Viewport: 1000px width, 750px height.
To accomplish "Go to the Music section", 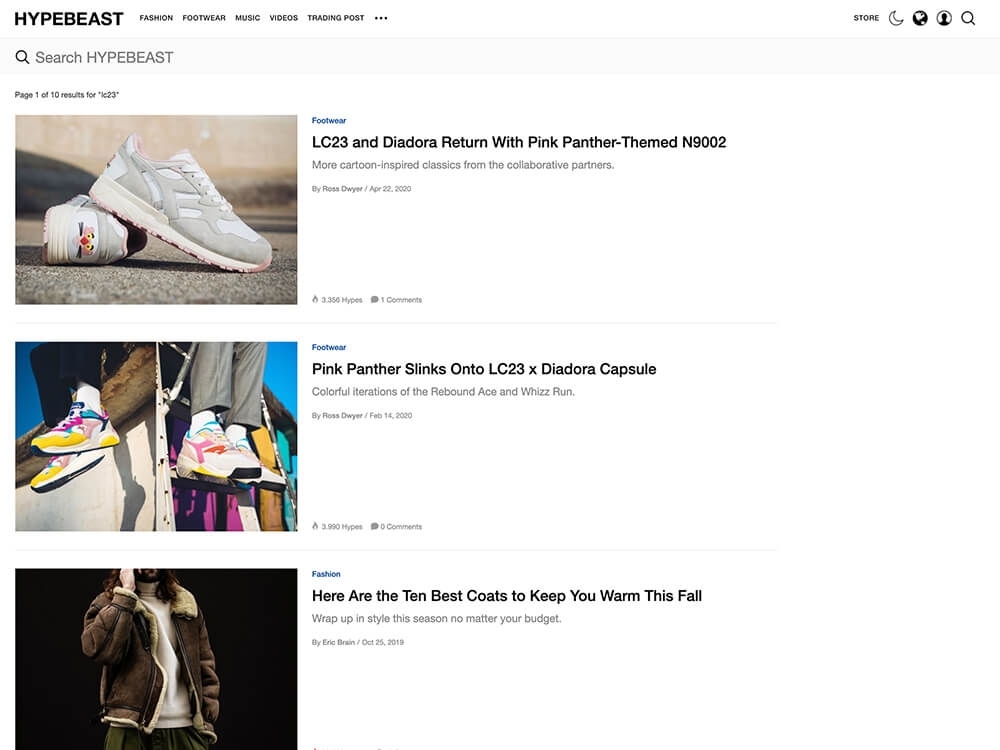I will (x=248, y=18).
